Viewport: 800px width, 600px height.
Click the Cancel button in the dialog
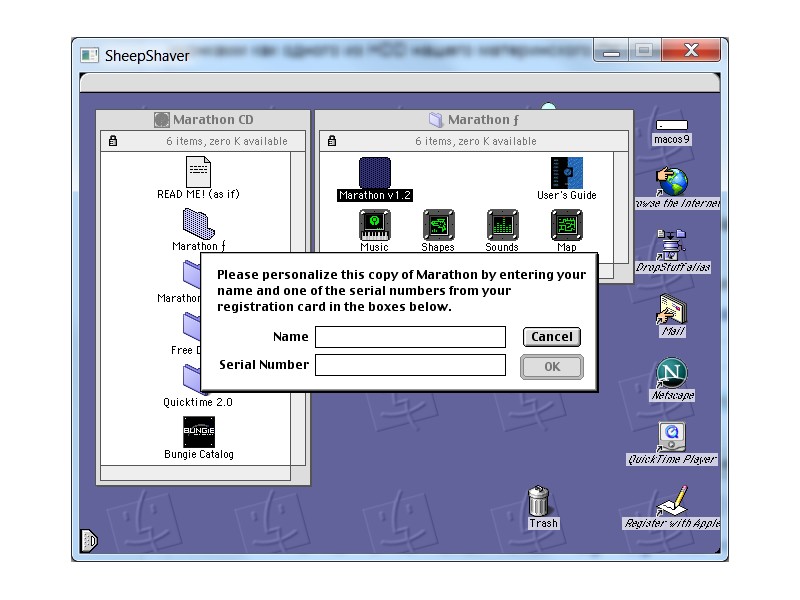[x=552, y=337]
